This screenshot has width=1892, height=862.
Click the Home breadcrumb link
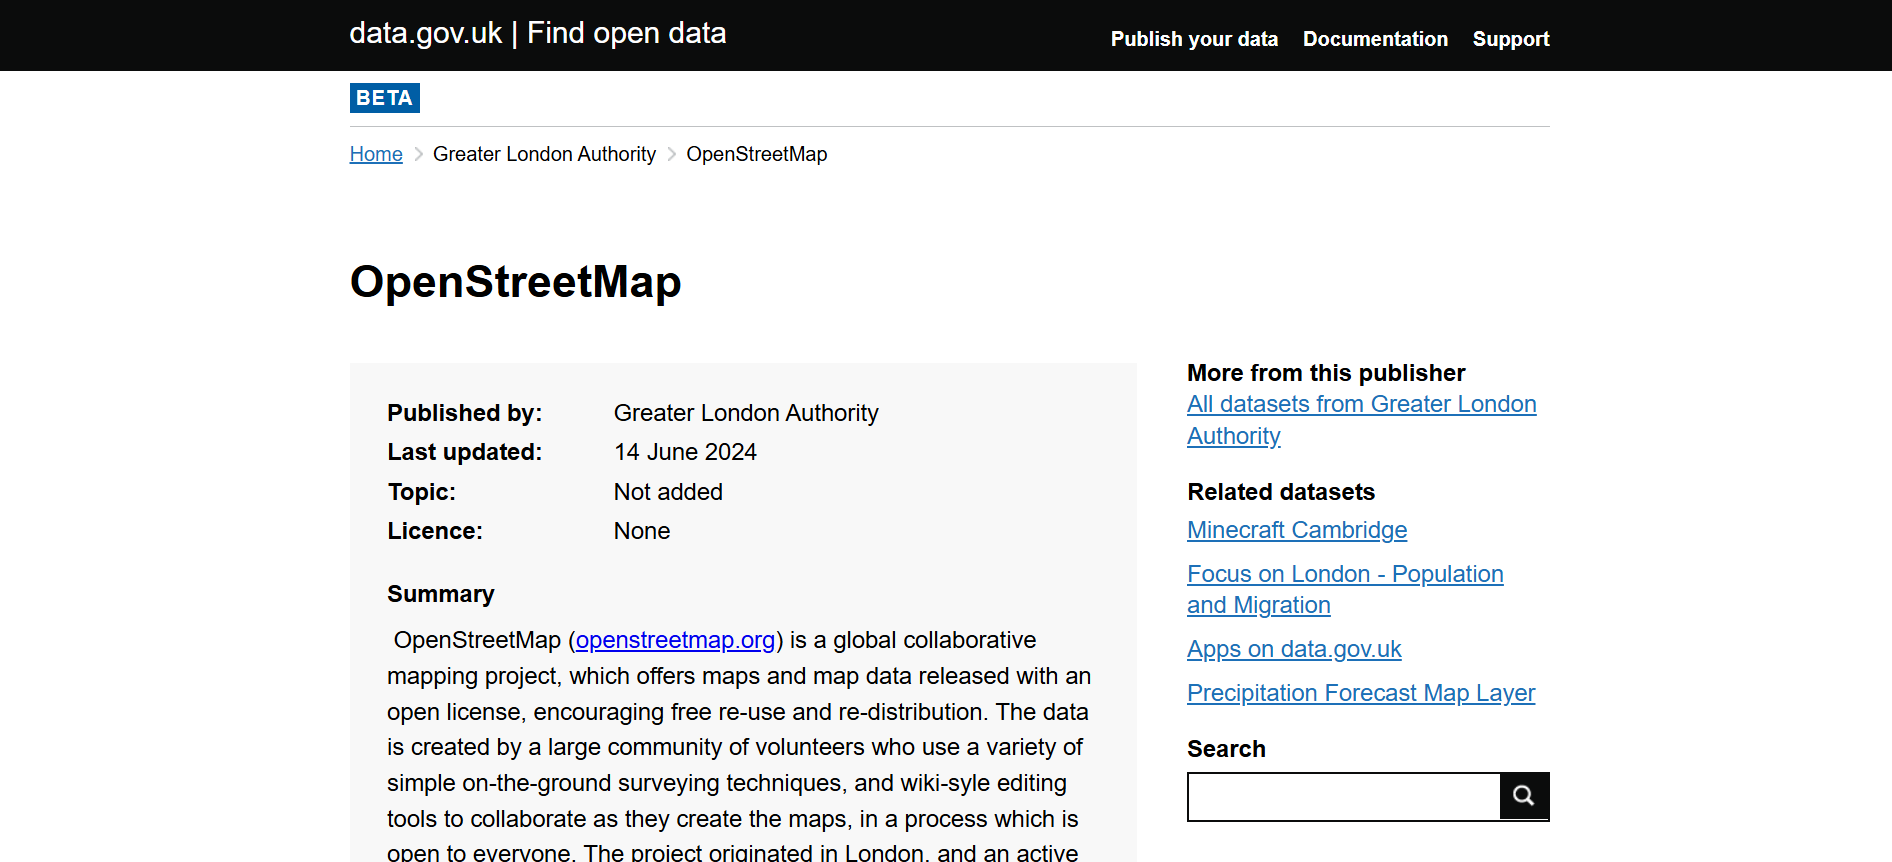click(x=376, y=154)
